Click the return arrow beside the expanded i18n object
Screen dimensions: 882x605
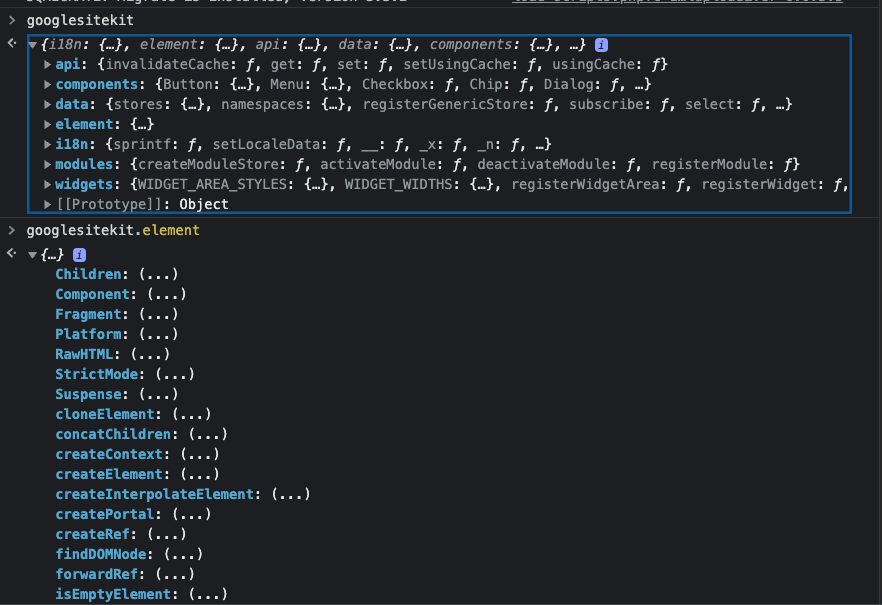tap(10, 44)
